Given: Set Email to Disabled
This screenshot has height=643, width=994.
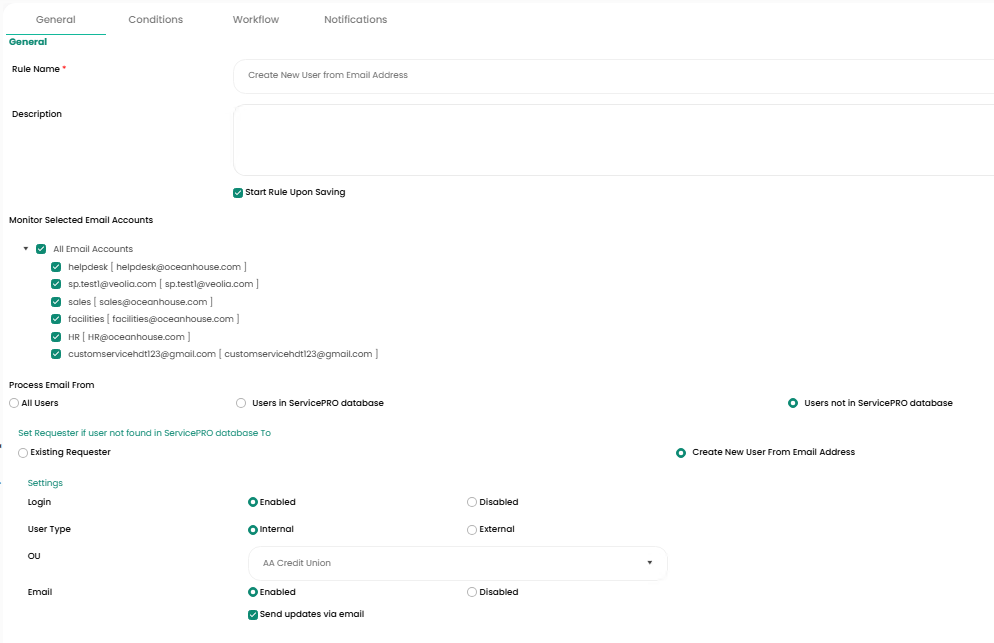Looking at the screenshot, I should click(472, 592).
